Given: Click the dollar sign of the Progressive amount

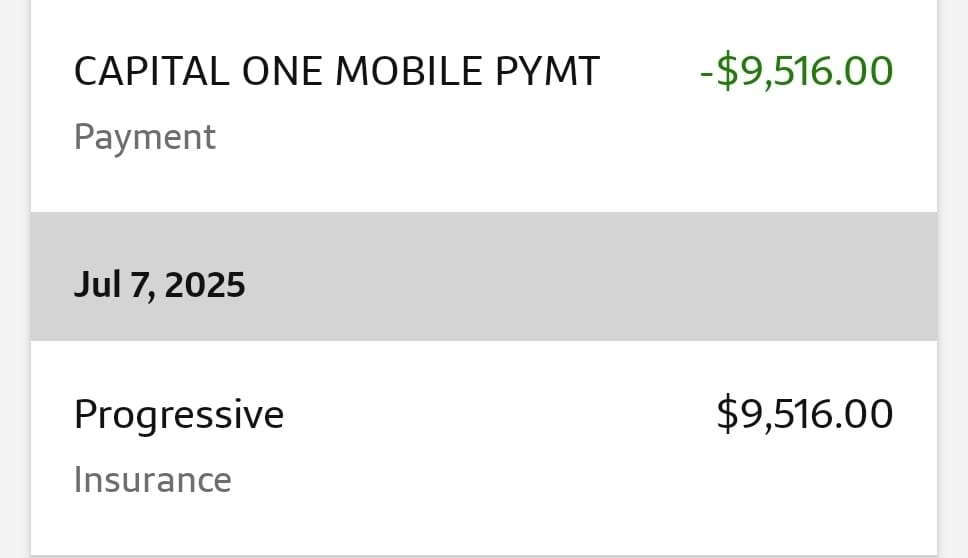Looking at the screenshot, I should (727, 414).
